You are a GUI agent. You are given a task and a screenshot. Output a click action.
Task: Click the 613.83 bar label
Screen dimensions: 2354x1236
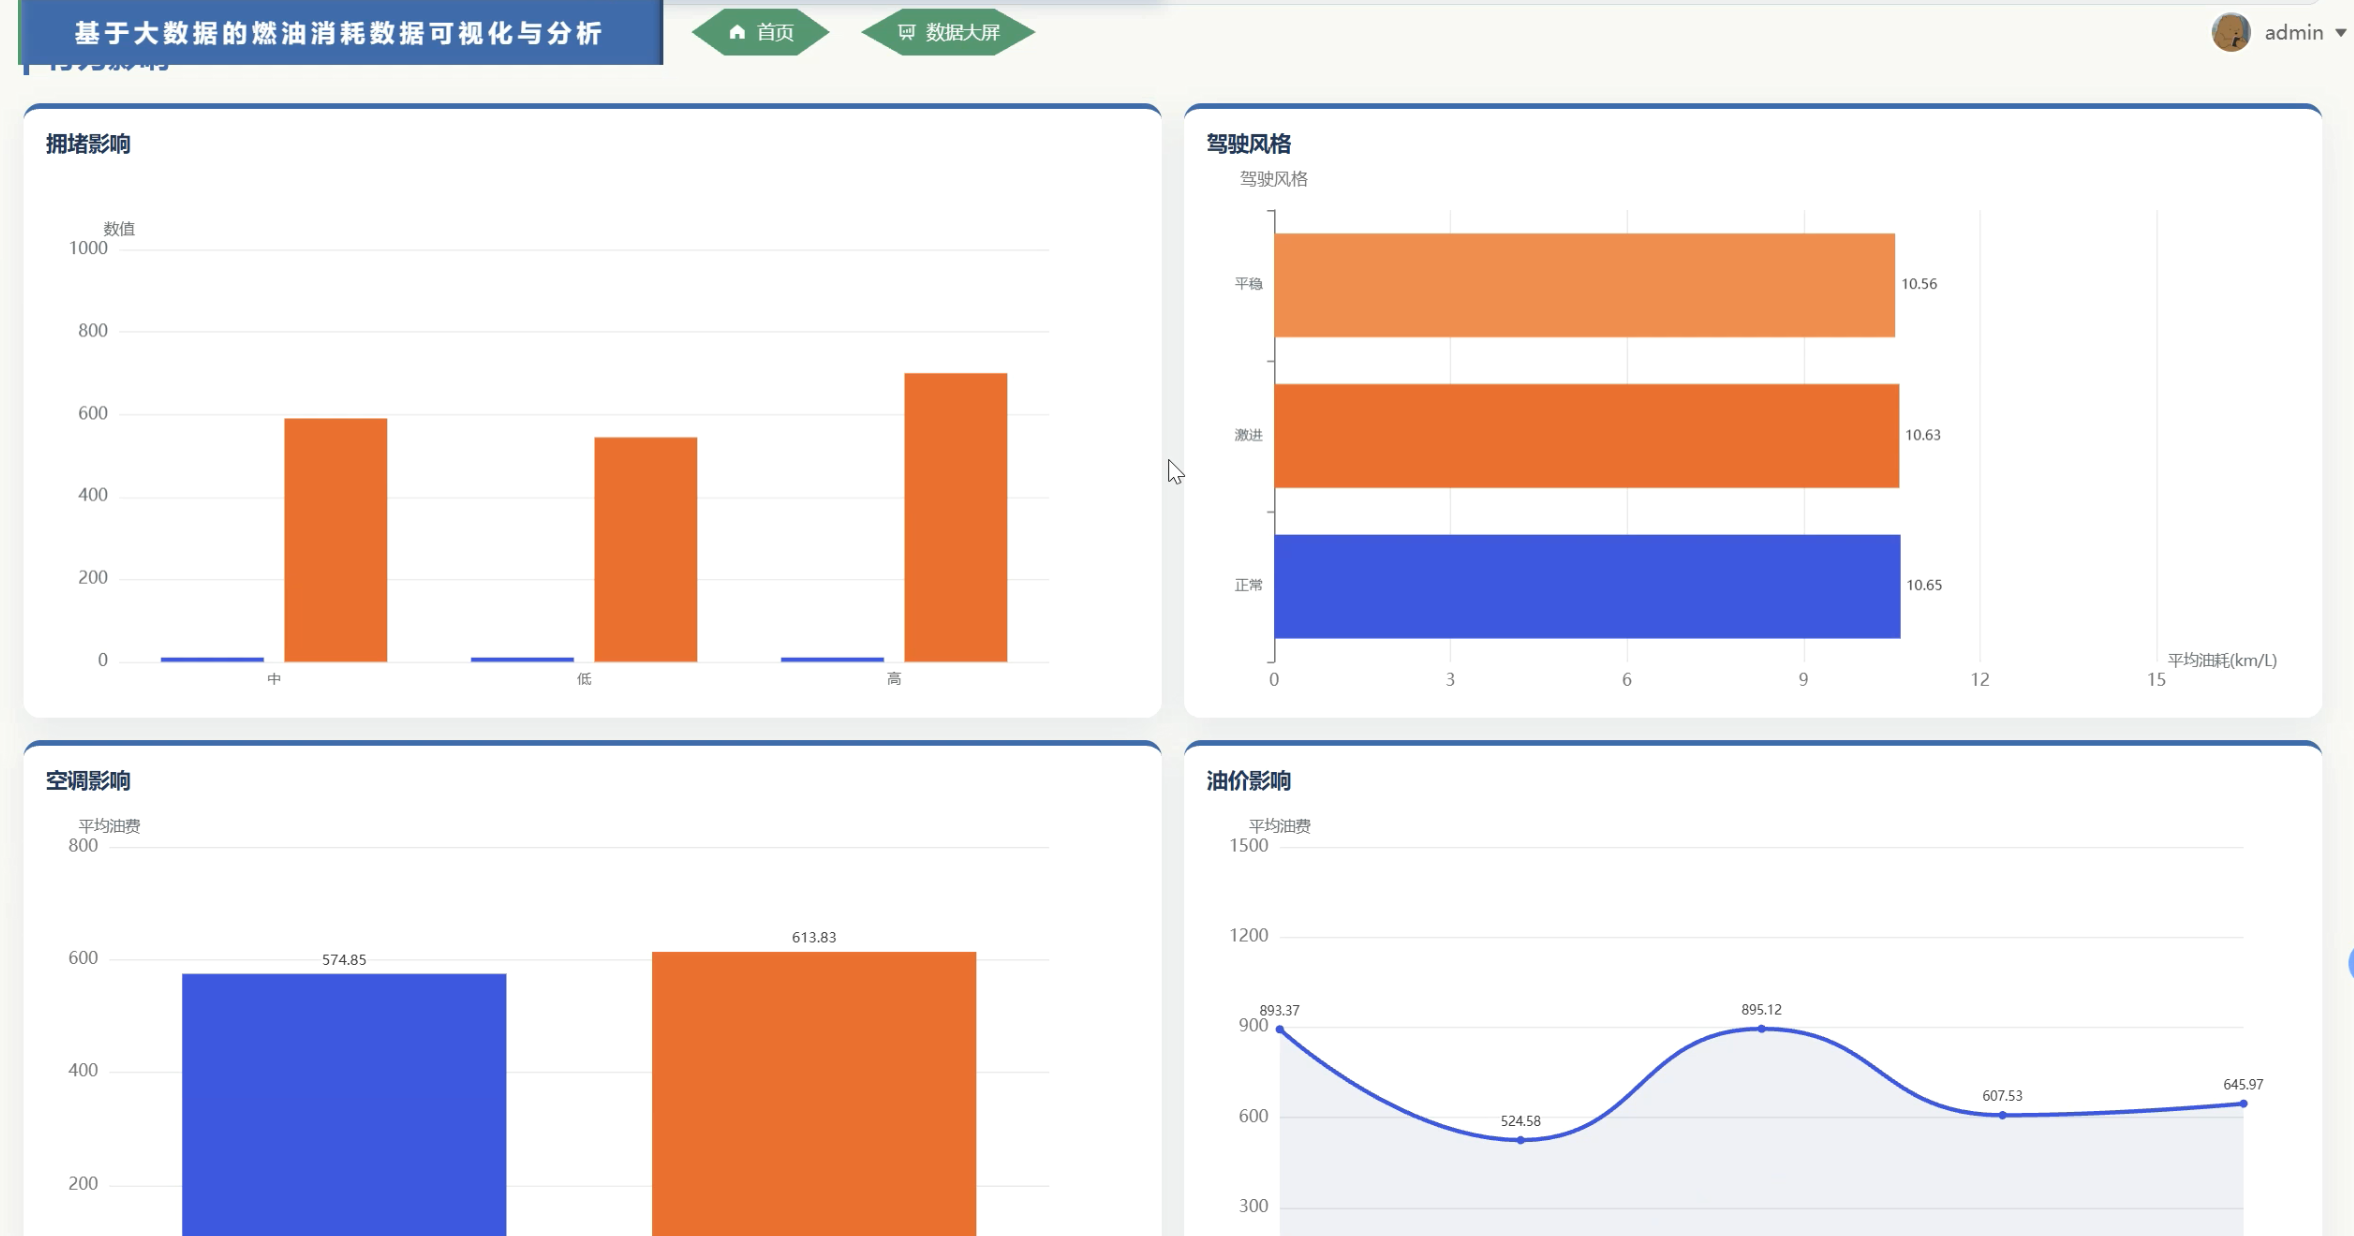[x=814, y=938]
